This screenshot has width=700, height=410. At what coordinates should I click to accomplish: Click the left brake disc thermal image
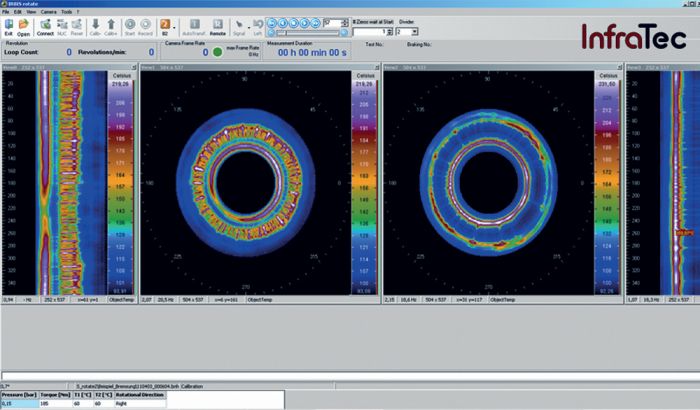pos(246,183)
